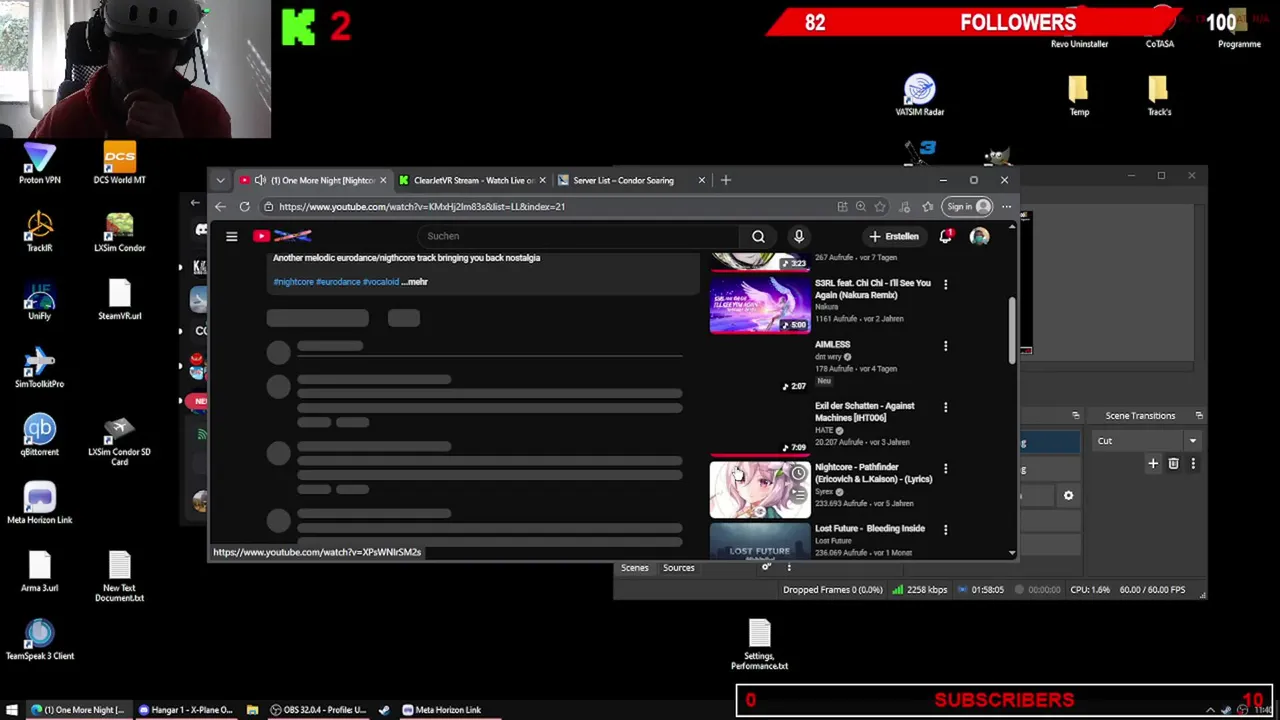
Task: Expand the browser tab search chevron
Action: [x=220, y=180]
